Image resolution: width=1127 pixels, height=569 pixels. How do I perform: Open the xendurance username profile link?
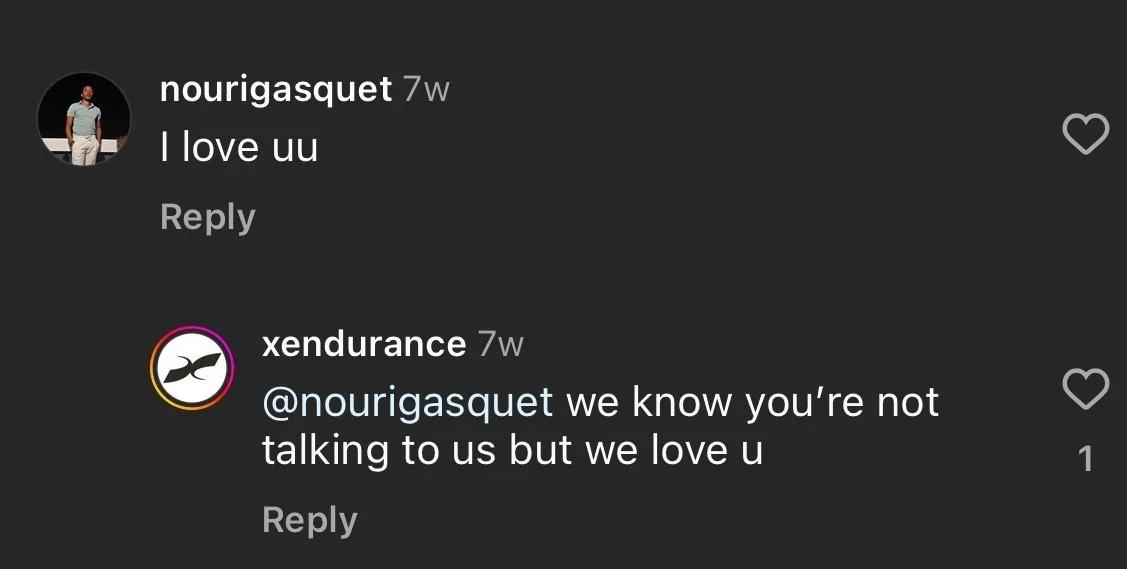364,344
